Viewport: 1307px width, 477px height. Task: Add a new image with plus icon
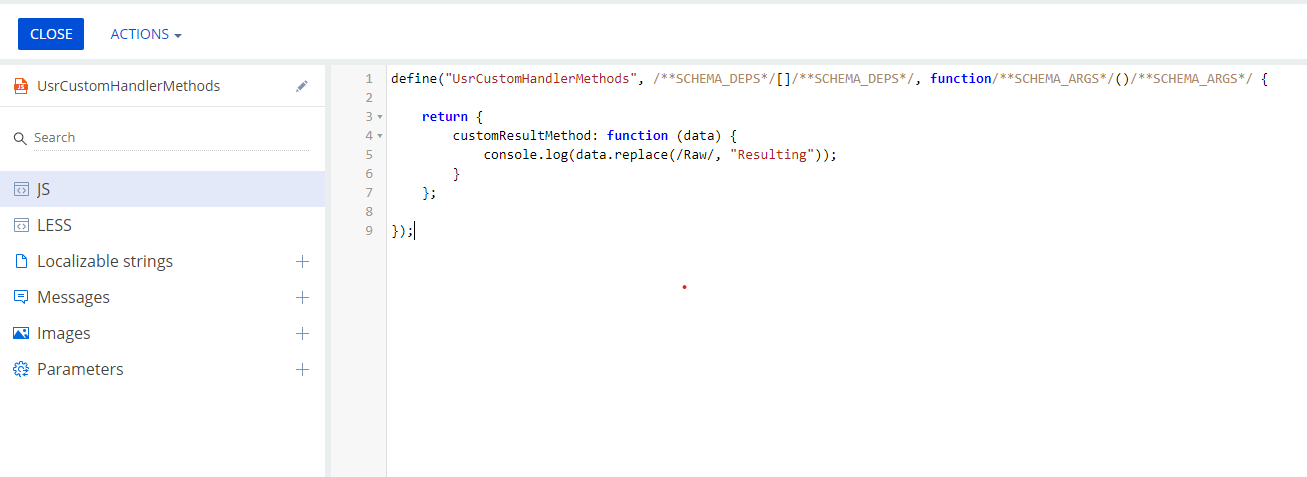tap(303, 333)
